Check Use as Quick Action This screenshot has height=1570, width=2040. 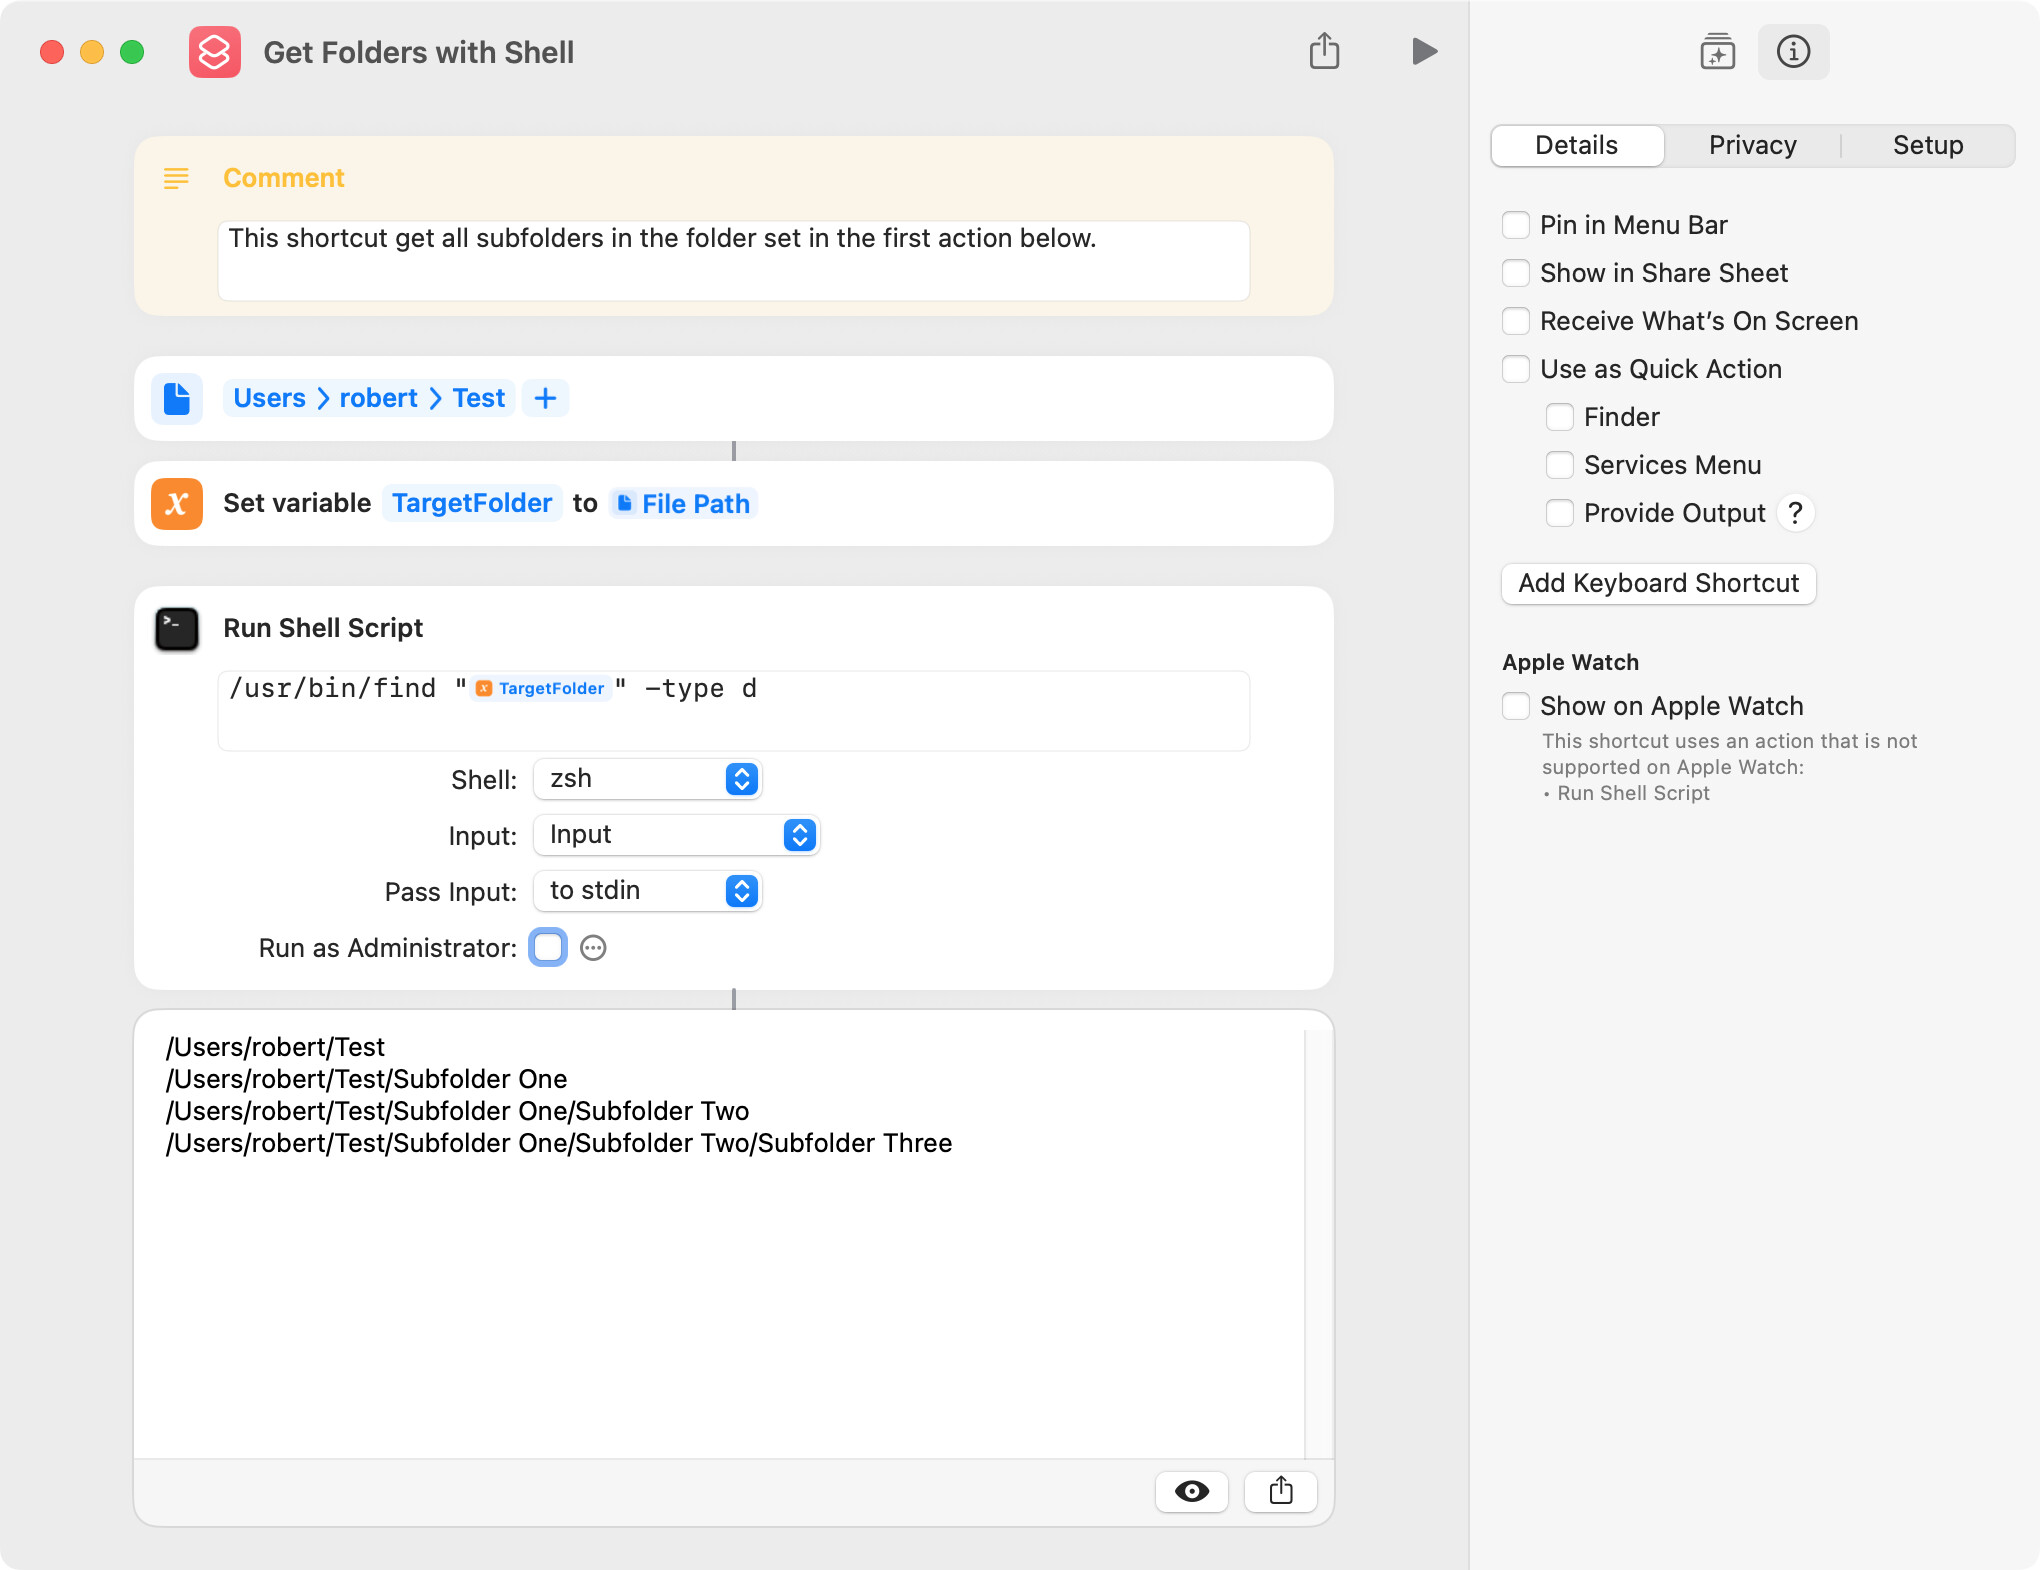click(x=1516, y=369)
